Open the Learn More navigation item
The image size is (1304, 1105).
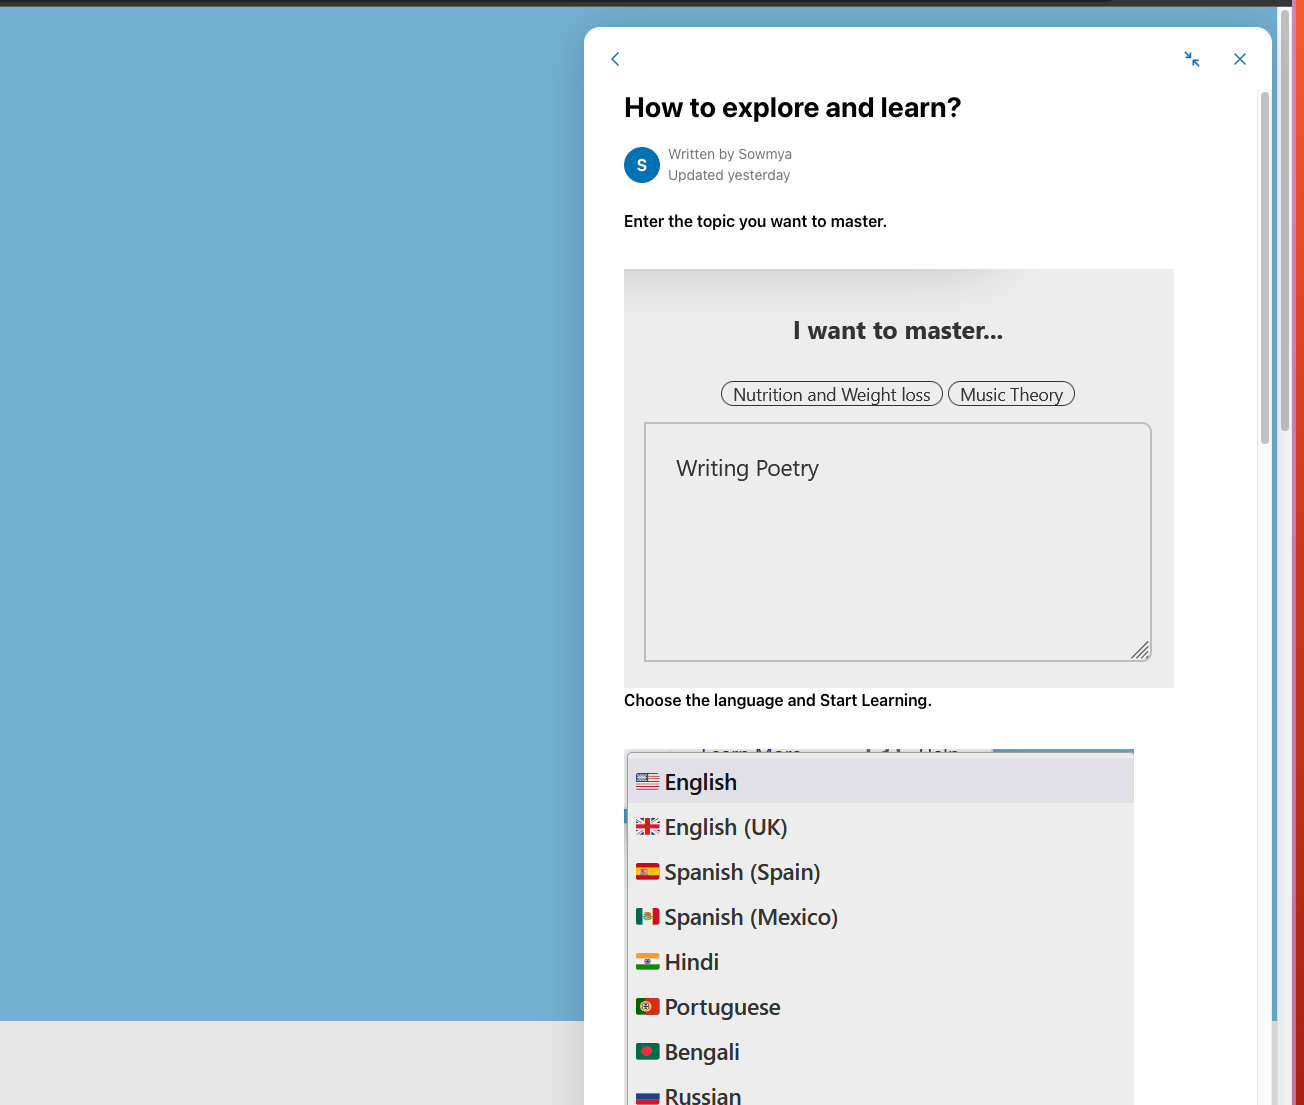pyautogui.click(x=752, y=754)
